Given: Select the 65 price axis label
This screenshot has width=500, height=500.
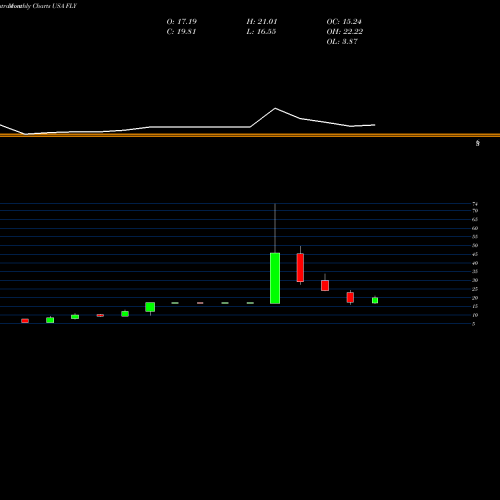Looking at the screenshot, I should [475, 219].
